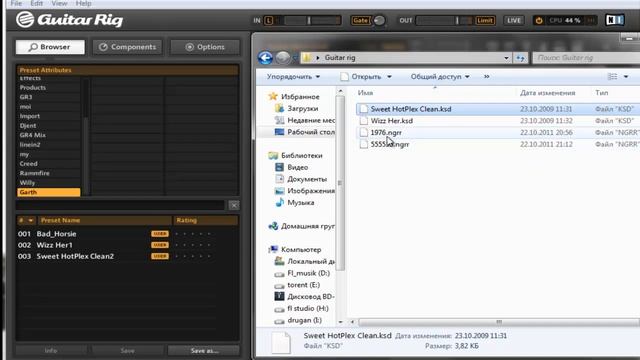The image size is (640, 360).
Task: Change the file view mode icon
Action: coord(612,77)
